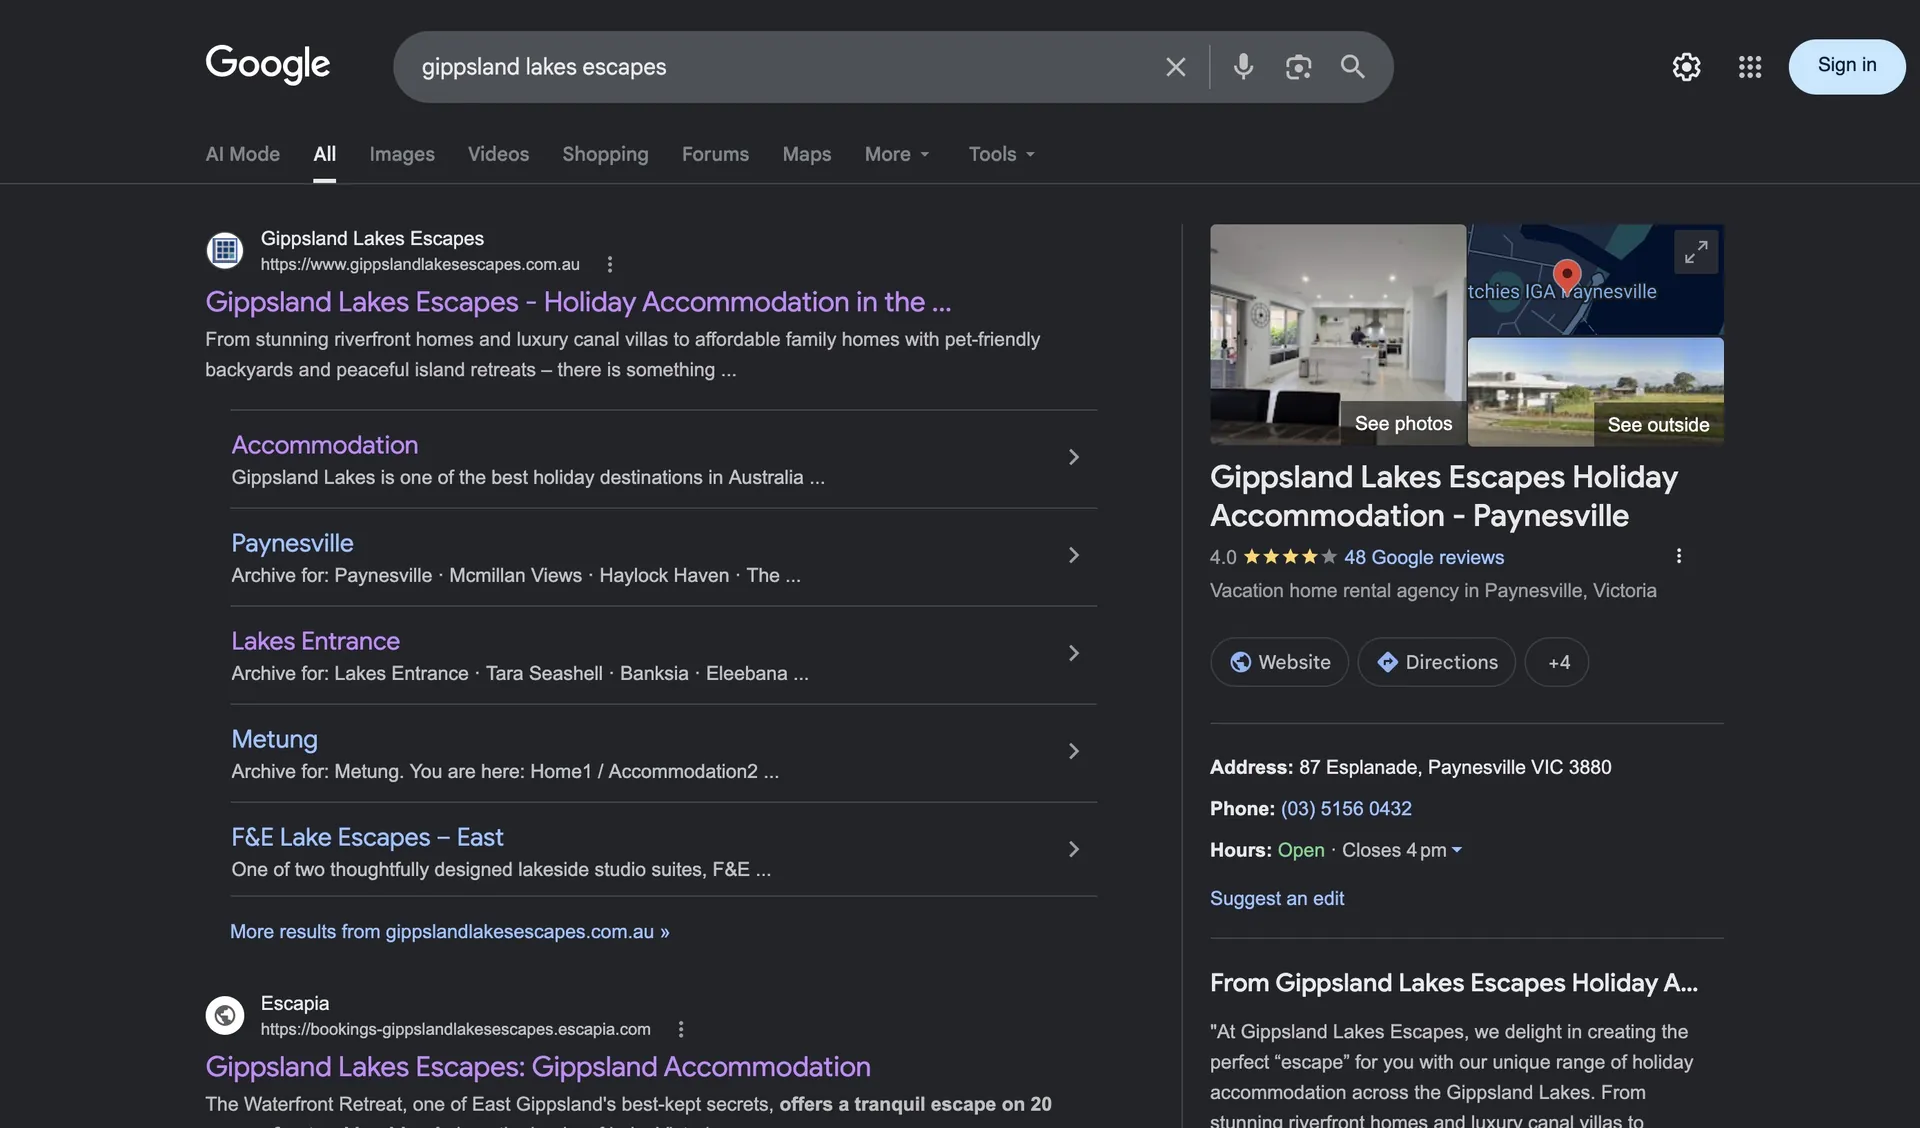The image size is (1920, 1128).
Task: Open quick settings gear icon
Action: coord(1686,67)
